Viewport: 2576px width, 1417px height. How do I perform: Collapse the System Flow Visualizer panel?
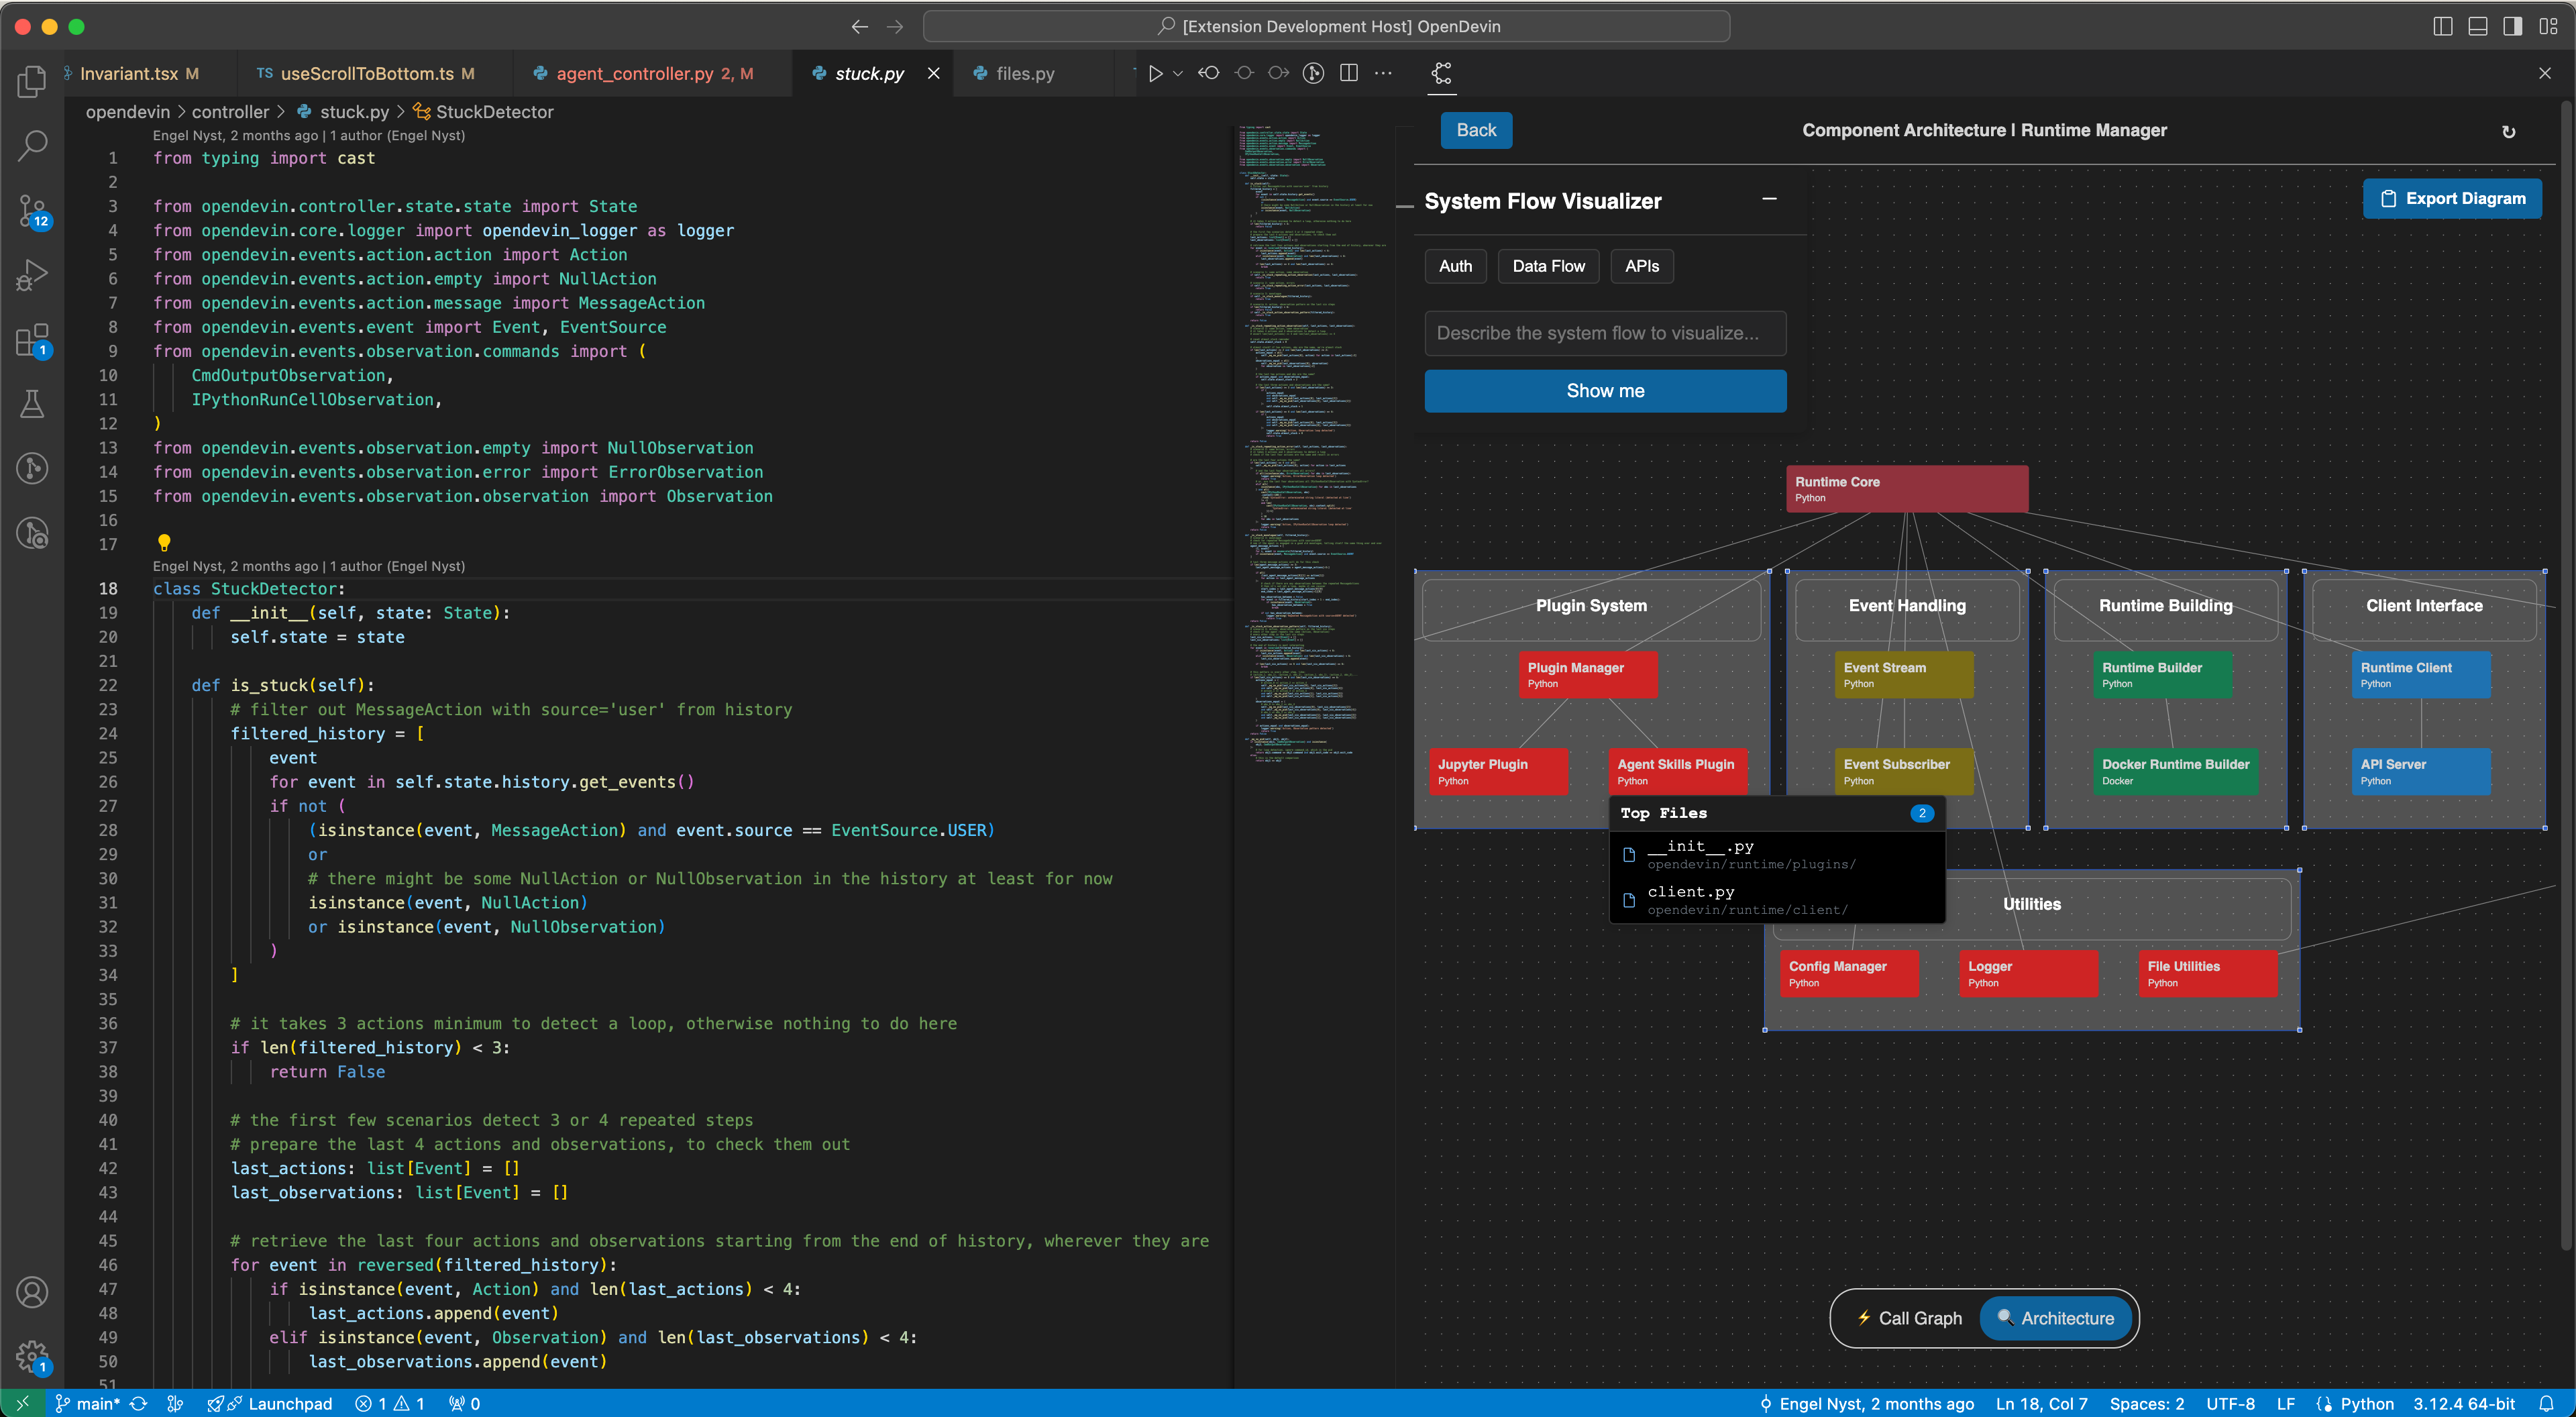pos(1769,199)
